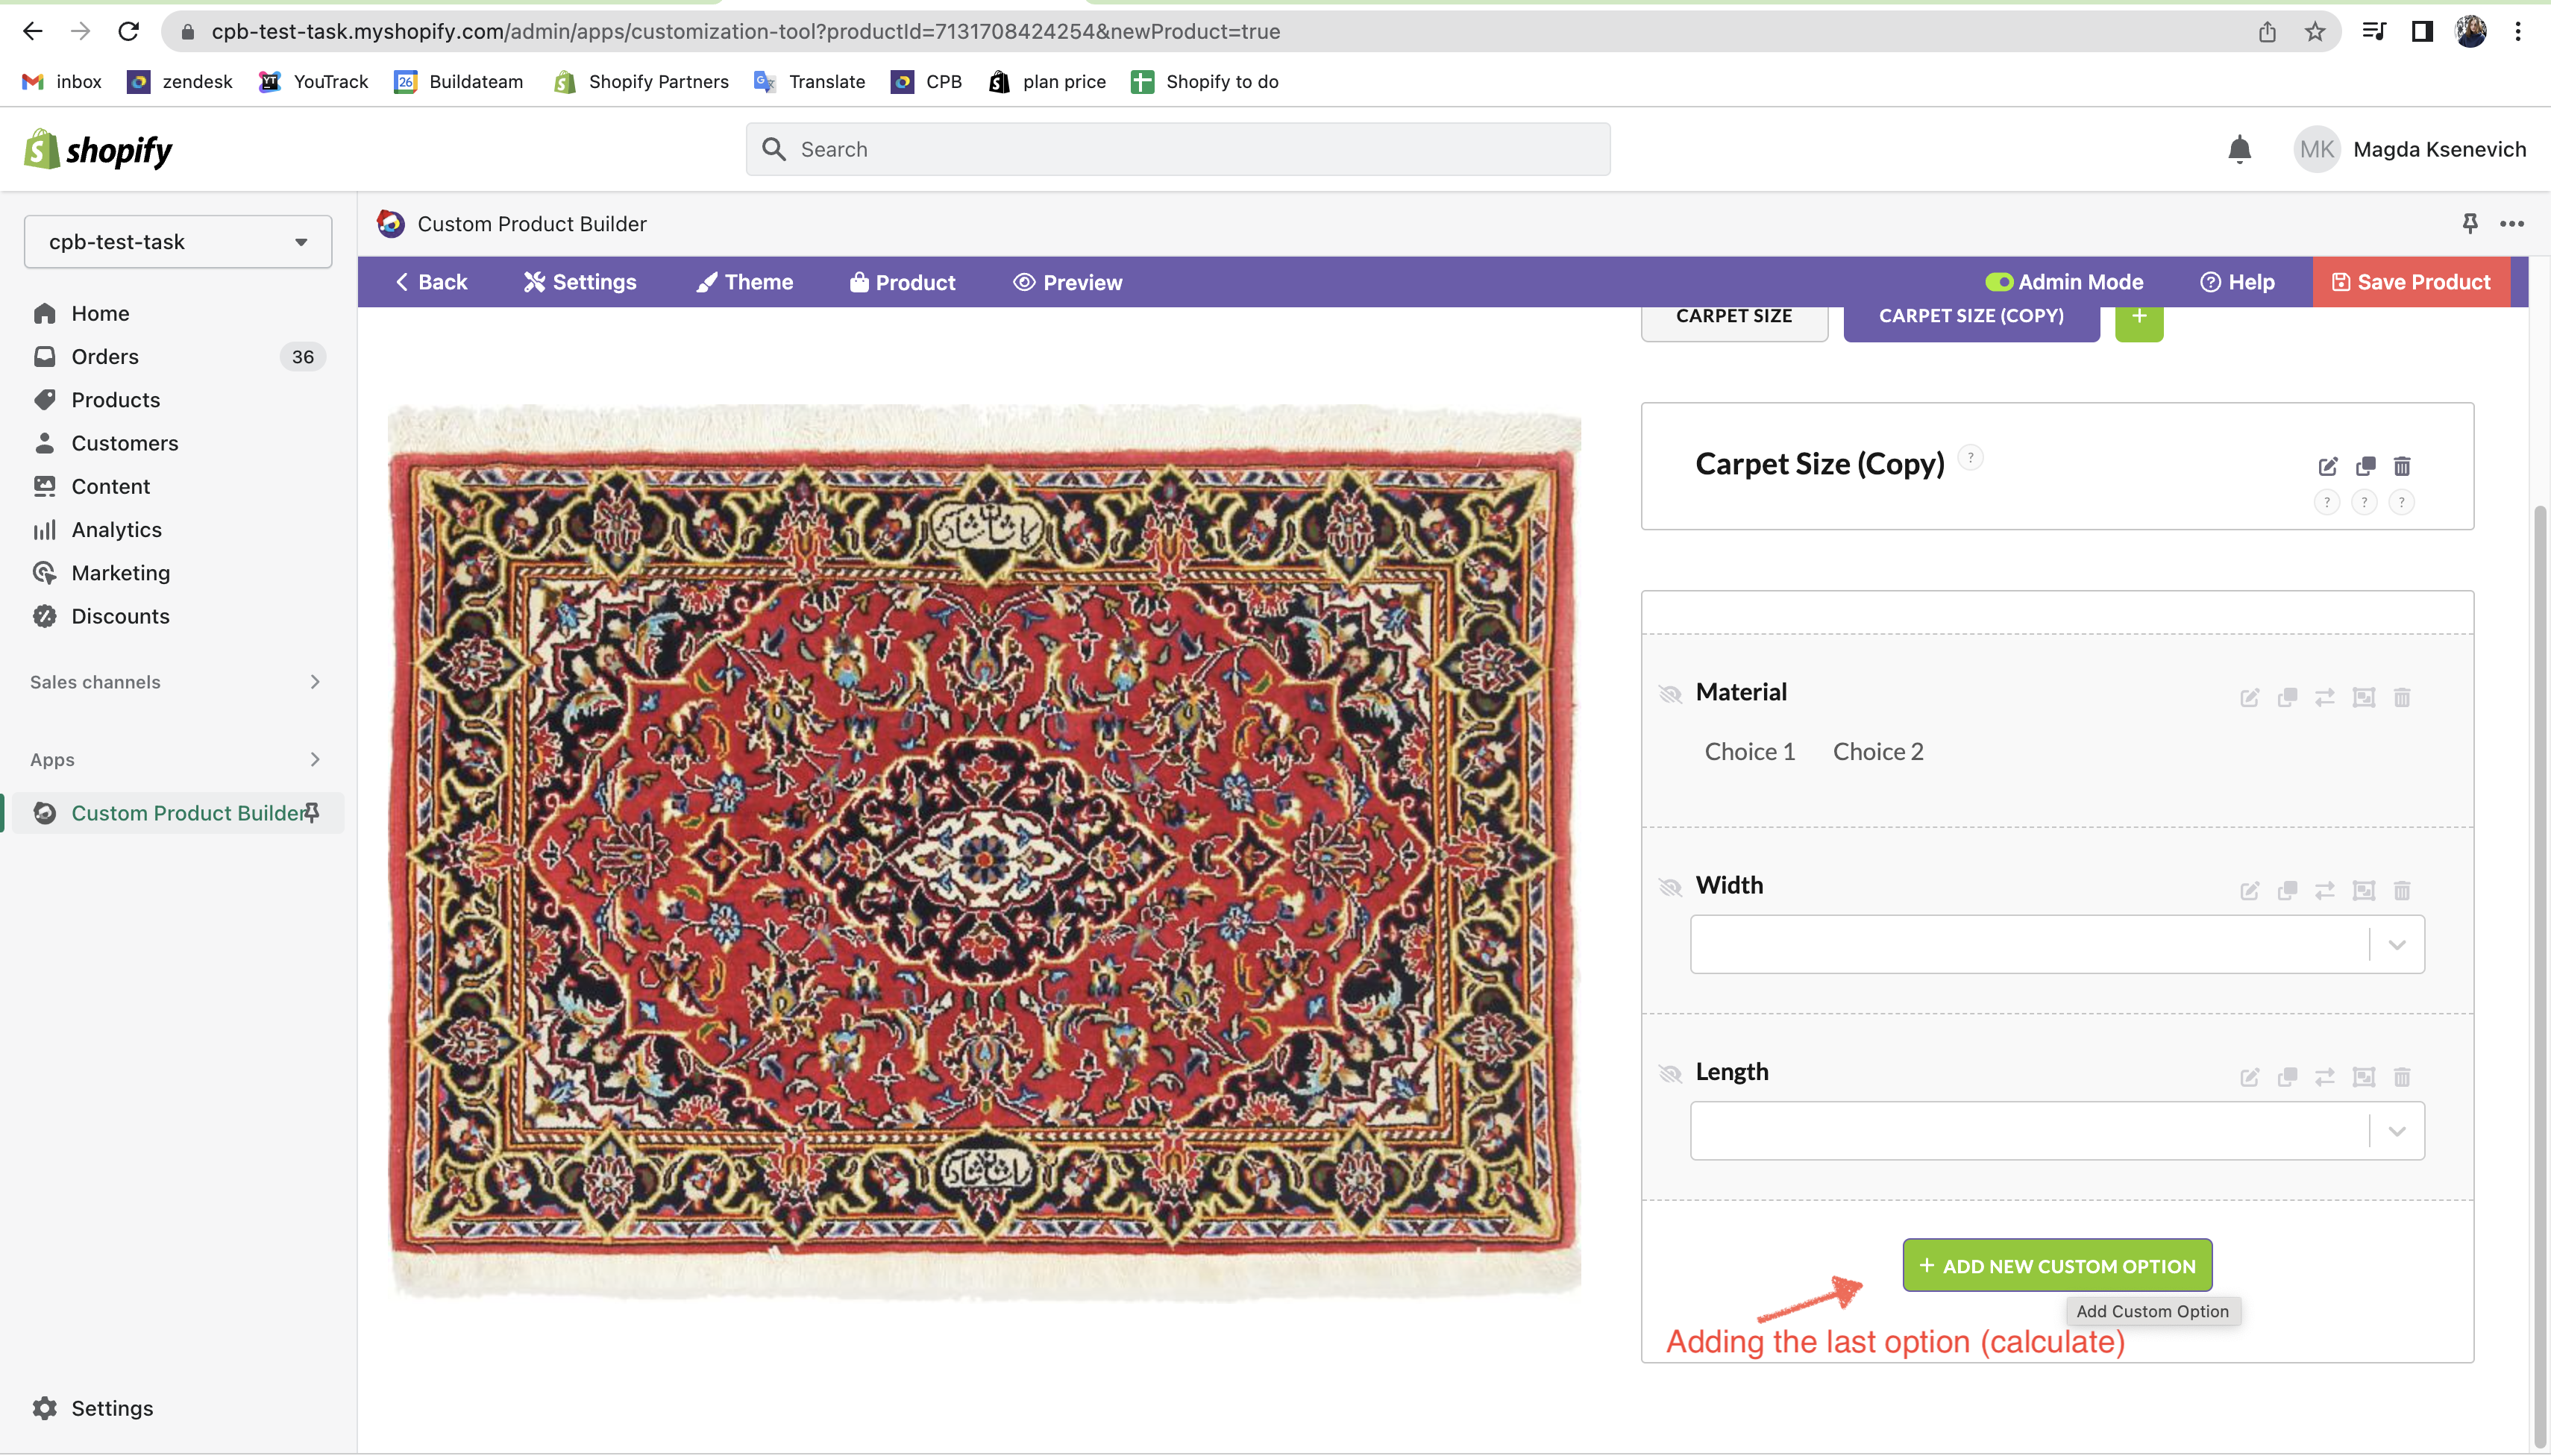Screen dimensions: 2551x1456
Task: Duplicate the Material option
Action: (x=2287, y=697)
